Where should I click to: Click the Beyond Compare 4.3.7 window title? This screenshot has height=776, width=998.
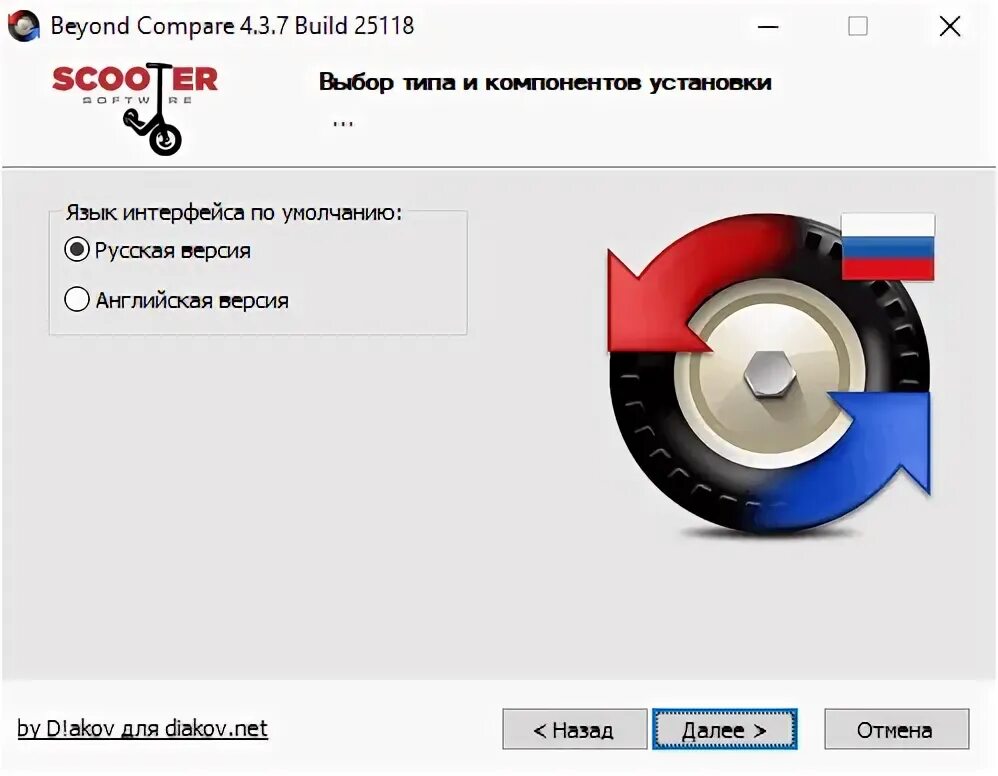point(232,26)
